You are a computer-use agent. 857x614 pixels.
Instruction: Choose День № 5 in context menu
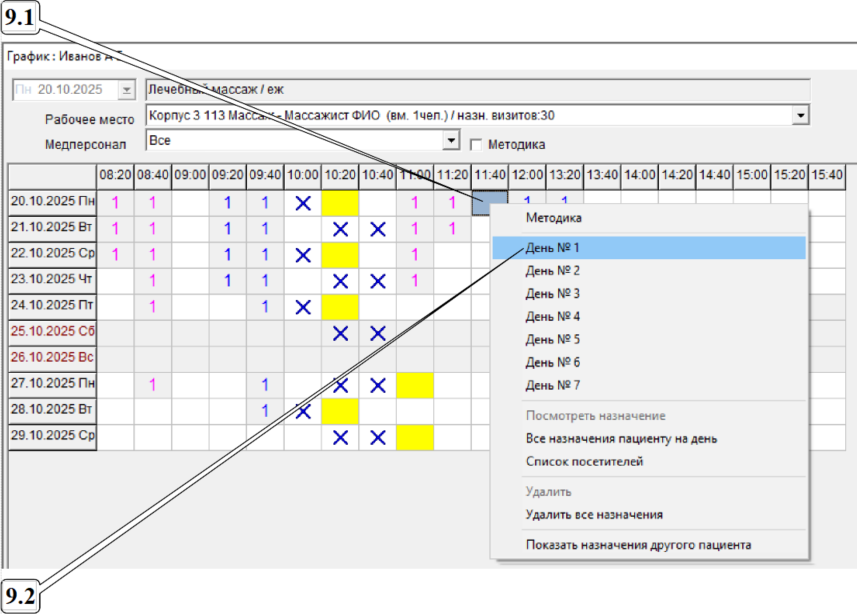point(552,339)
